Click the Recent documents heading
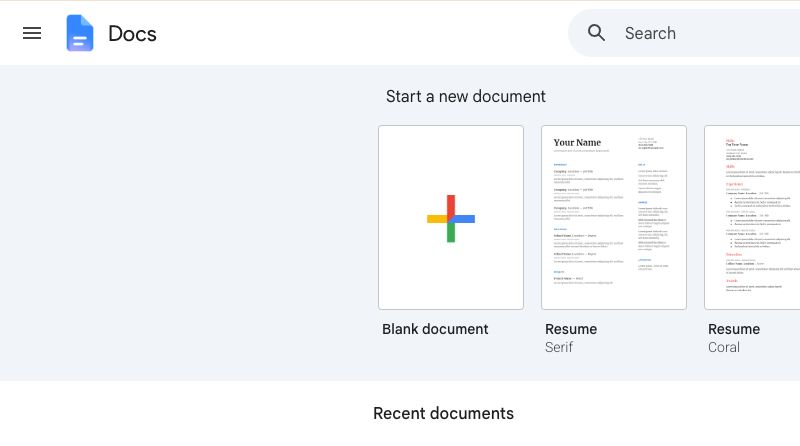Screen dimensions: 800x446 point(443,413)
